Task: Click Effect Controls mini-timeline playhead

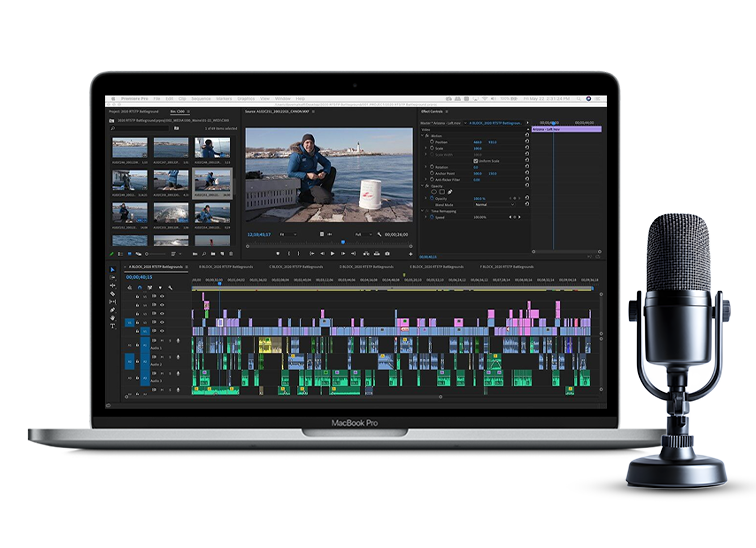Action: coord(553,123)
